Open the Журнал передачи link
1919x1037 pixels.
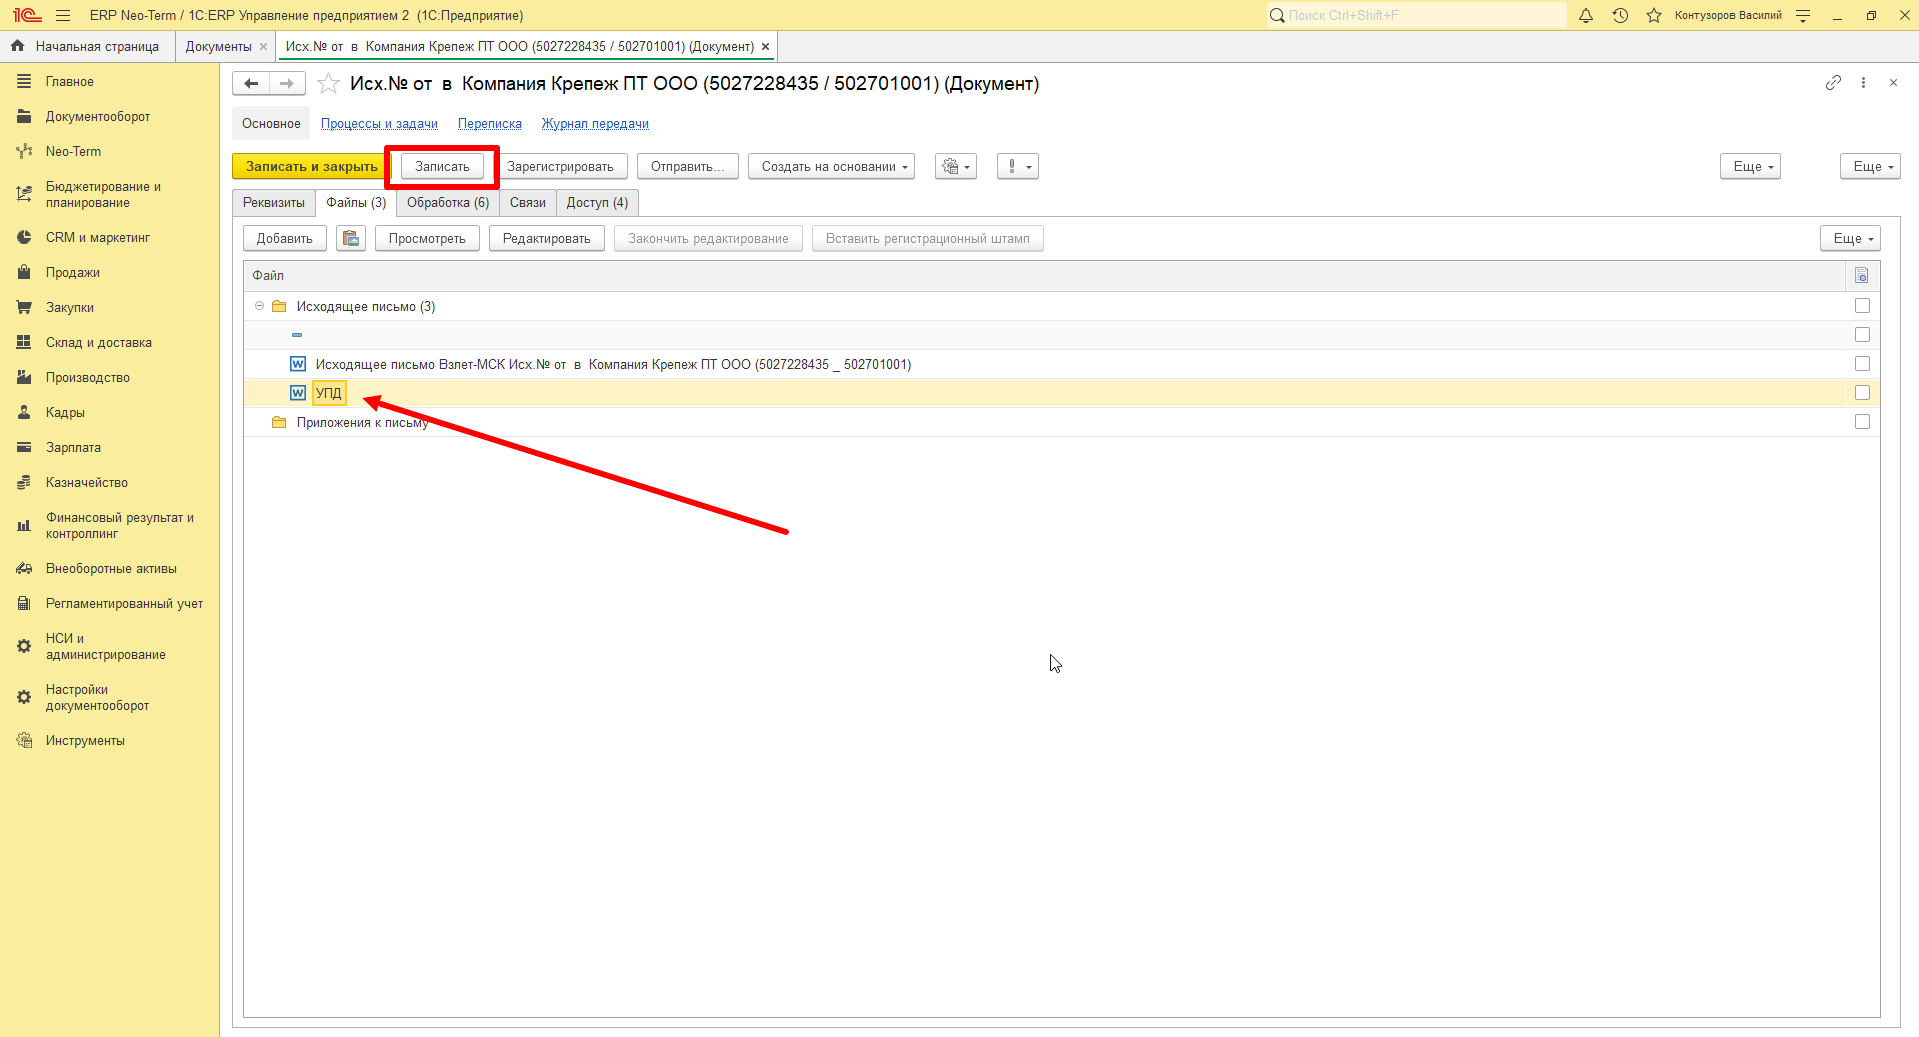595,124
